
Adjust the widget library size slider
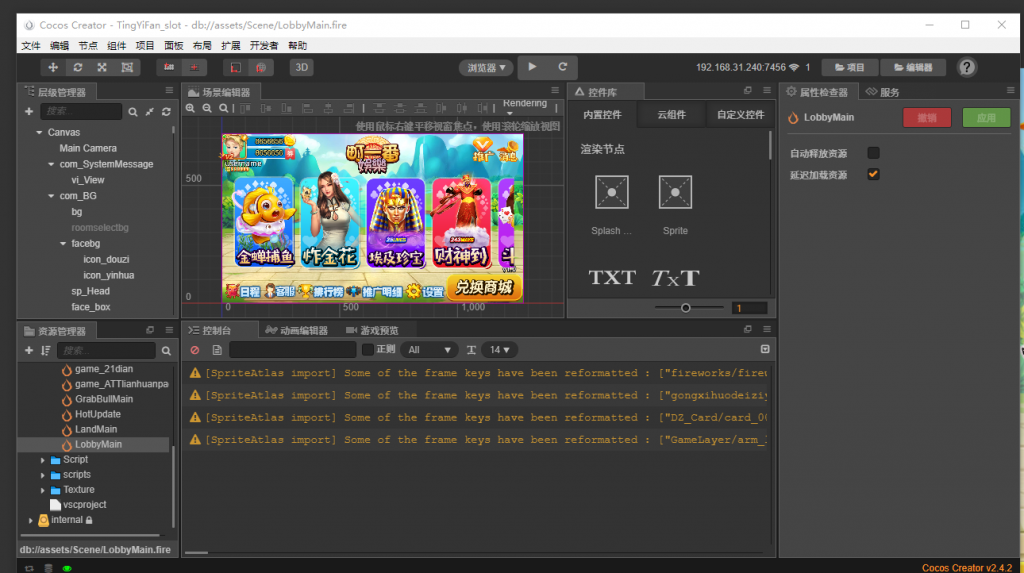point(686,308)
